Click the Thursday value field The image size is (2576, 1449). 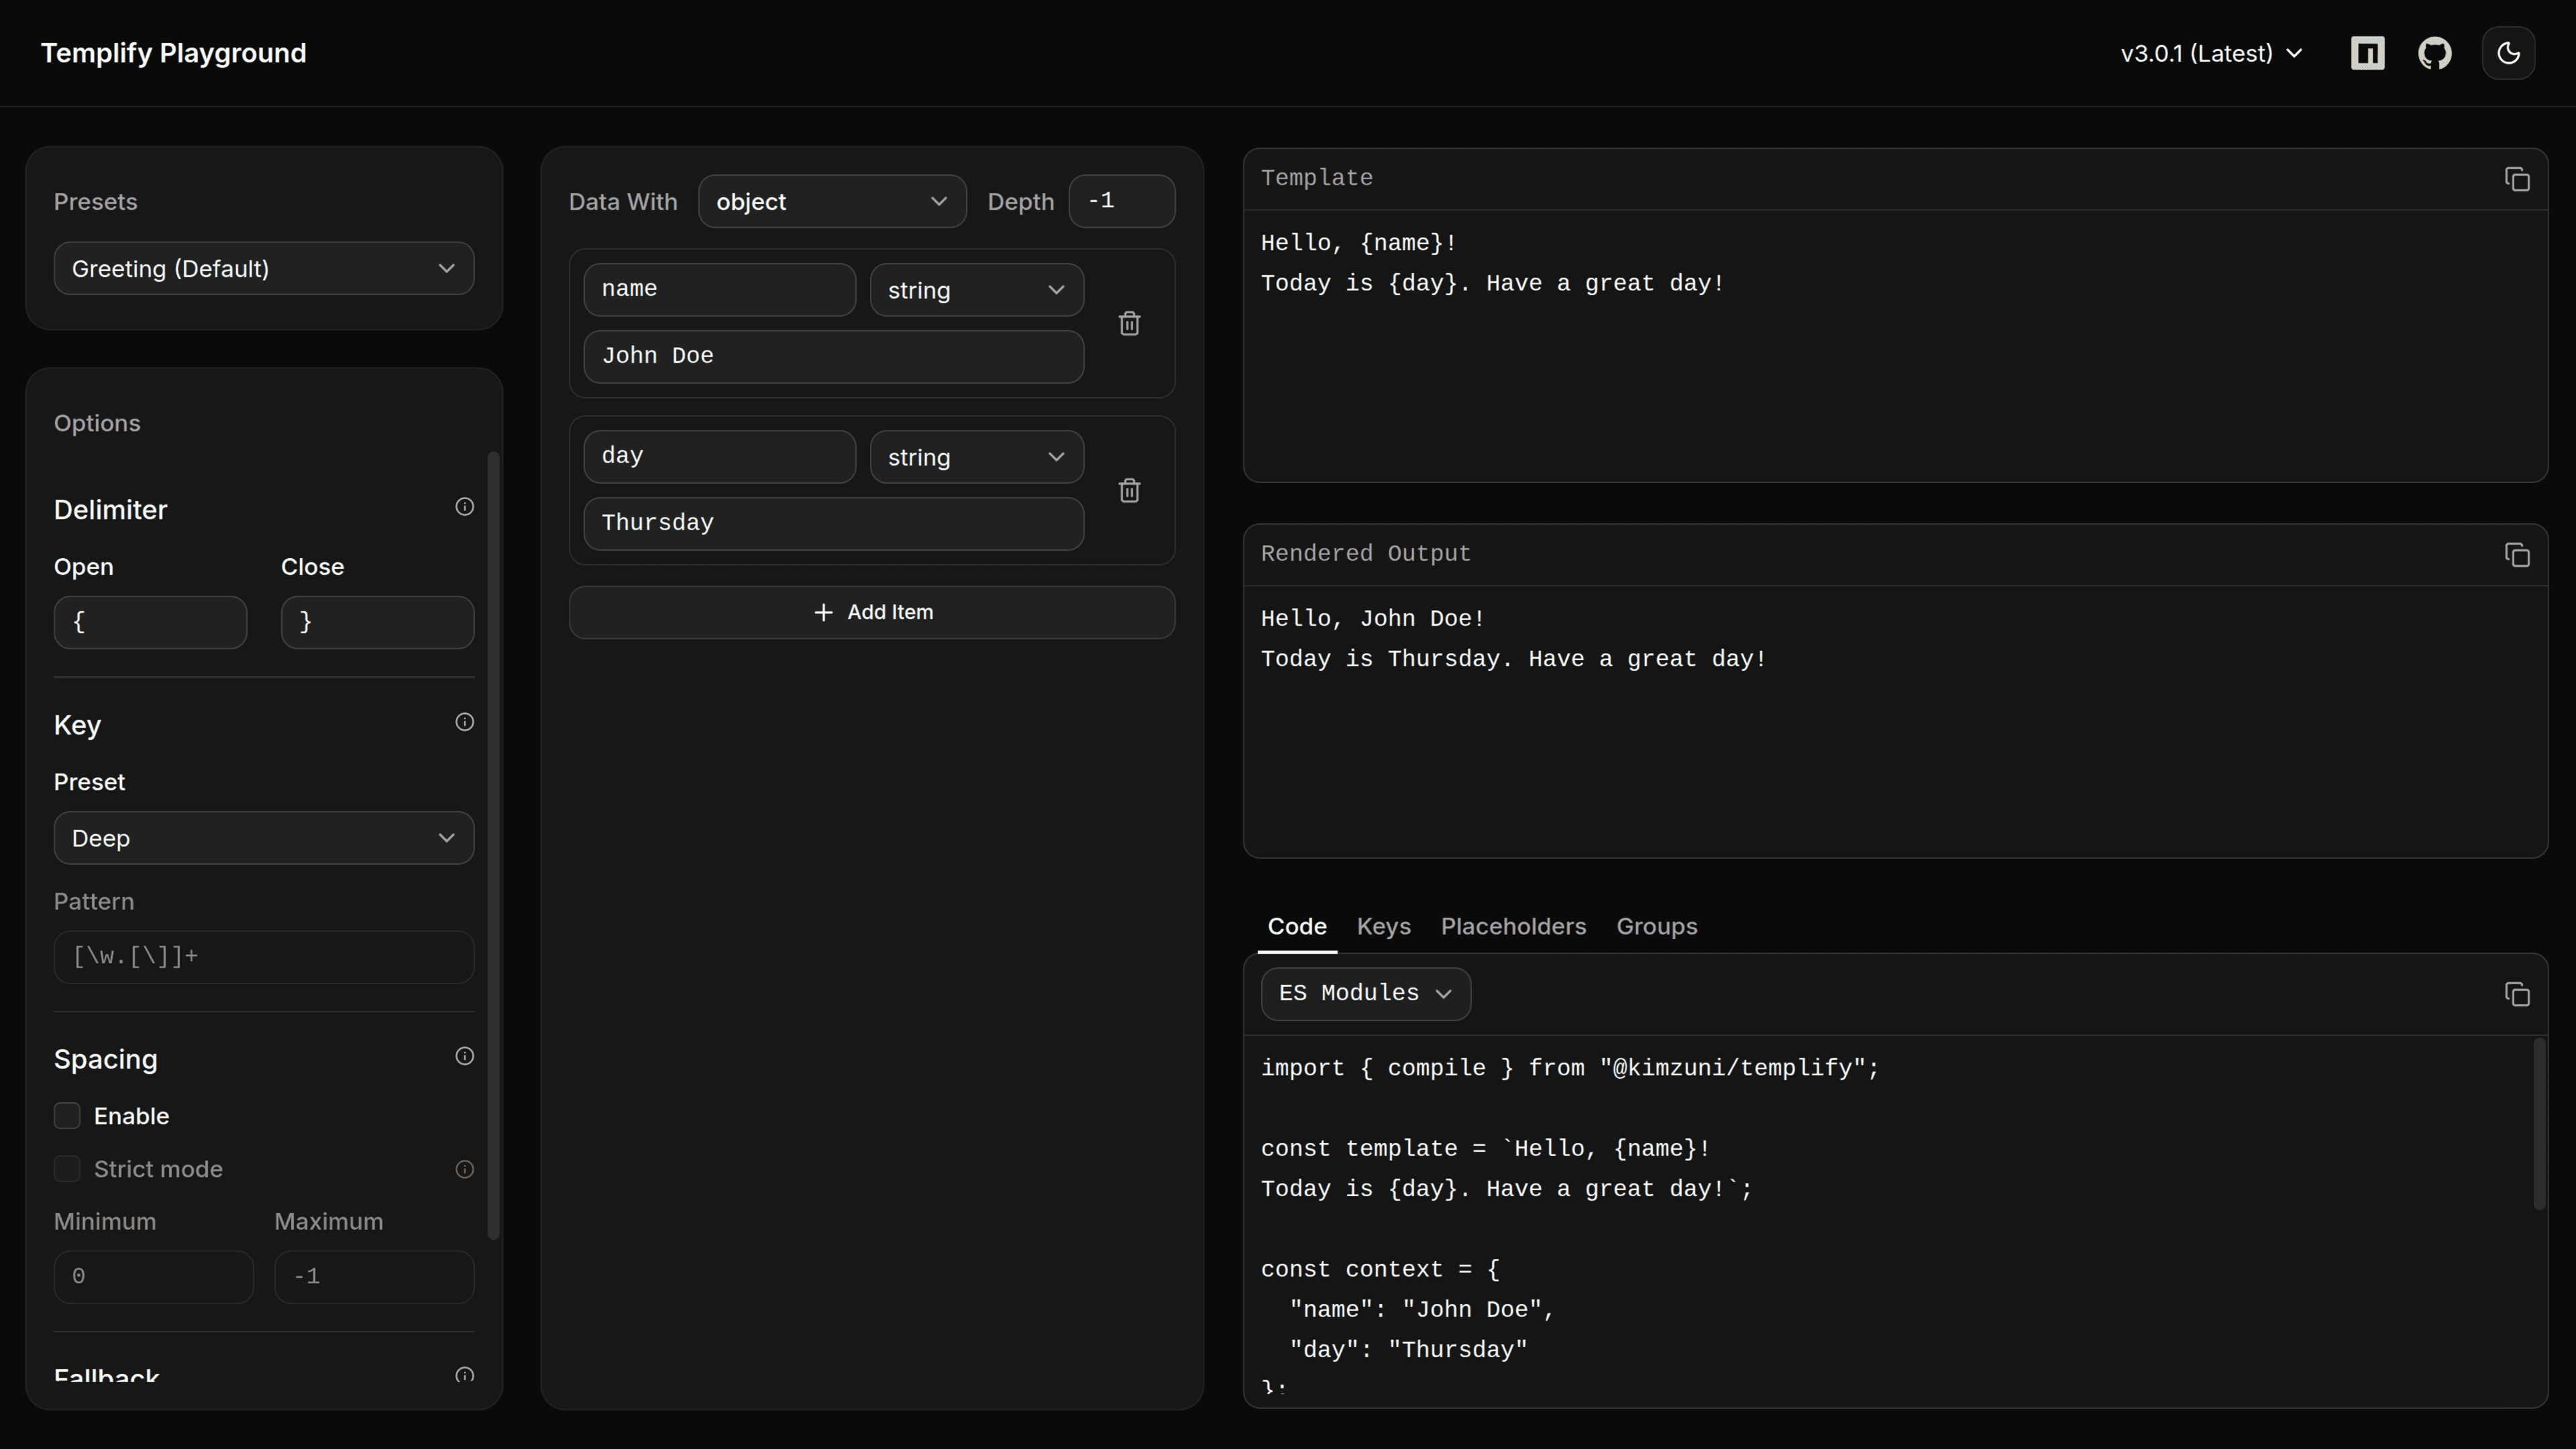coord(834,523)
